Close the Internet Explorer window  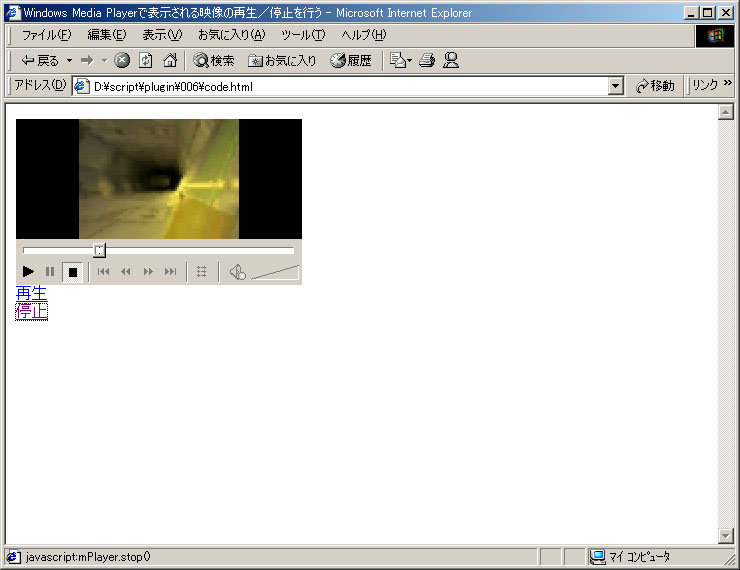[725, 13]
